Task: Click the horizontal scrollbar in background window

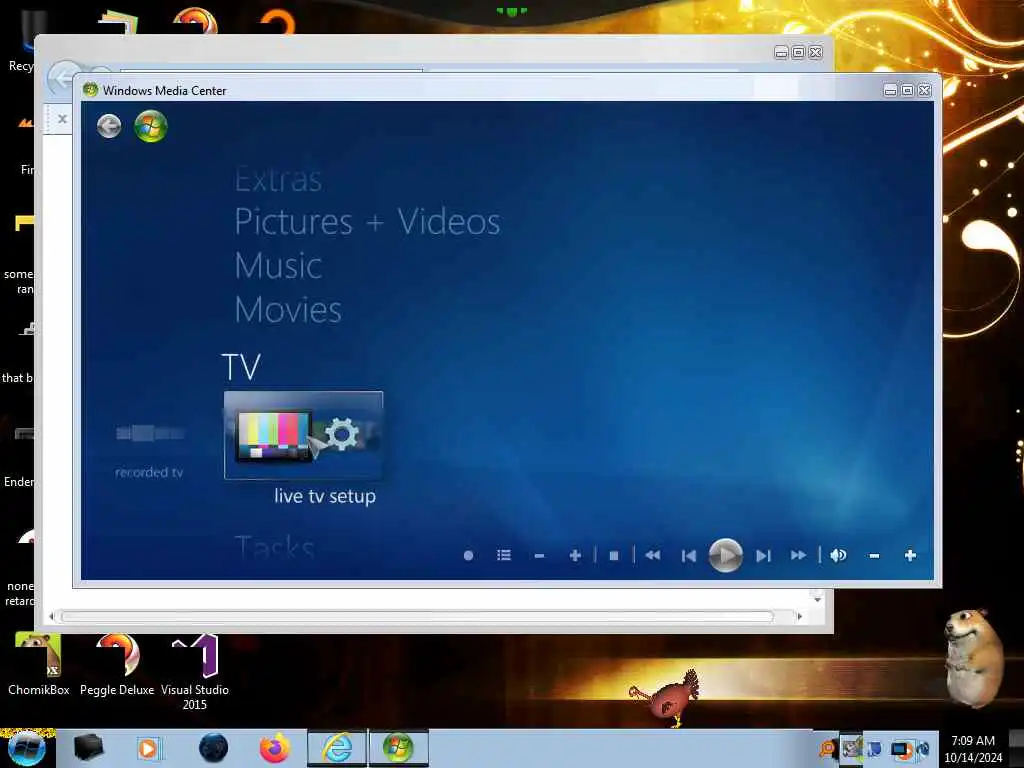Action: pyautogui.click(x=418, y=616)
